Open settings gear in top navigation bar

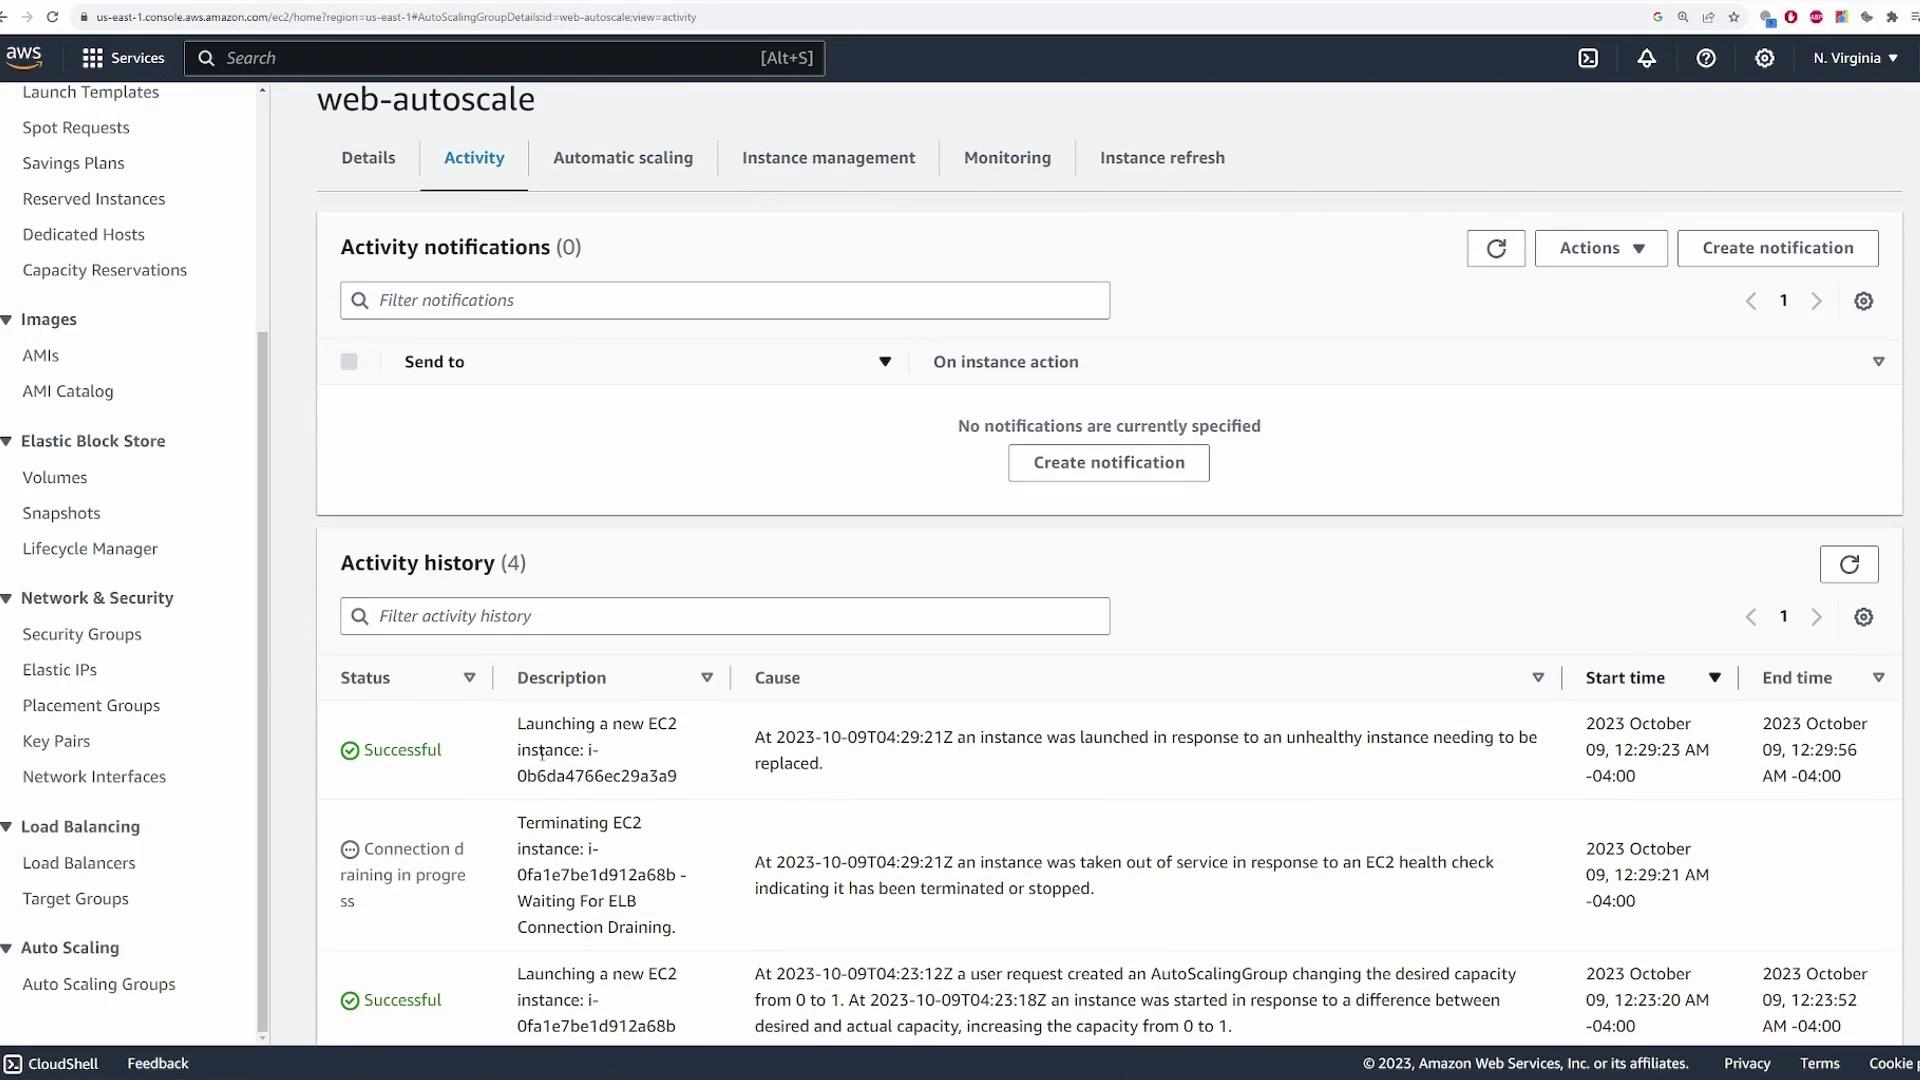tap(1765, 58)
